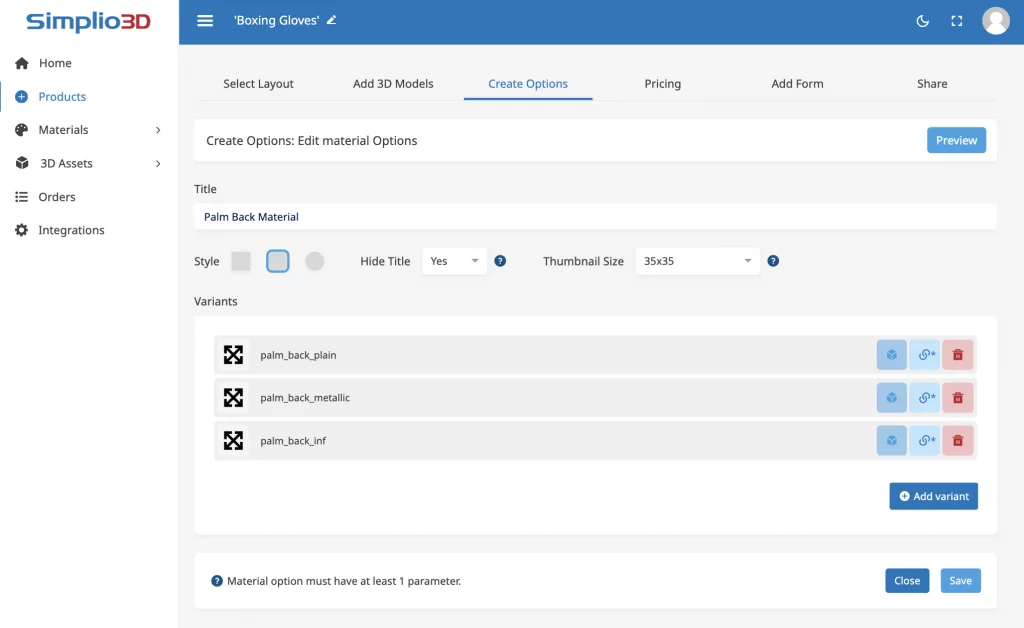Select the rounded square style option
This screenshot has width=1024, height=628.
[x=277, y=260]
